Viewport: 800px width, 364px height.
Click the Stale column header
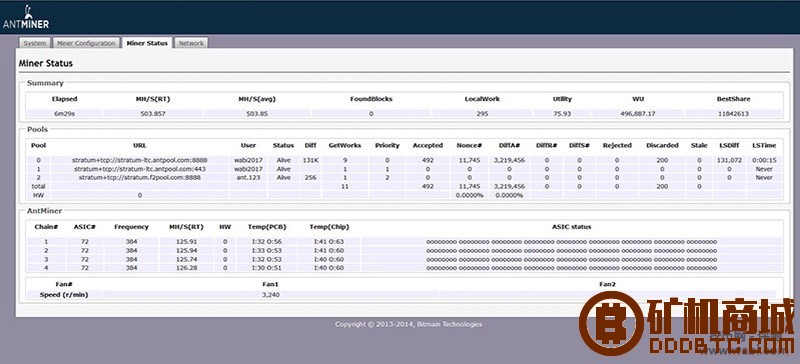pyautogui.click(x=699, y=145)
